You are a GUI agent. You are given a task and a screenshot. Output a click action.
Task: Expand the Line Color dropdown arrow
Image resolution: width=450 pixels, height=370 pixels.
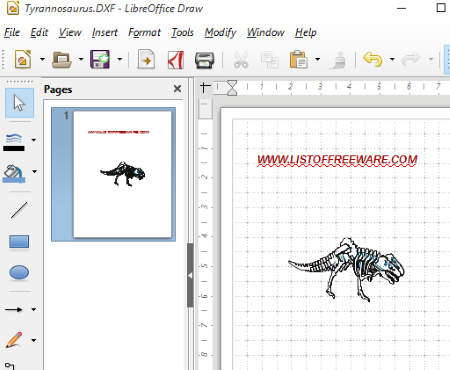tap(34, 140)
